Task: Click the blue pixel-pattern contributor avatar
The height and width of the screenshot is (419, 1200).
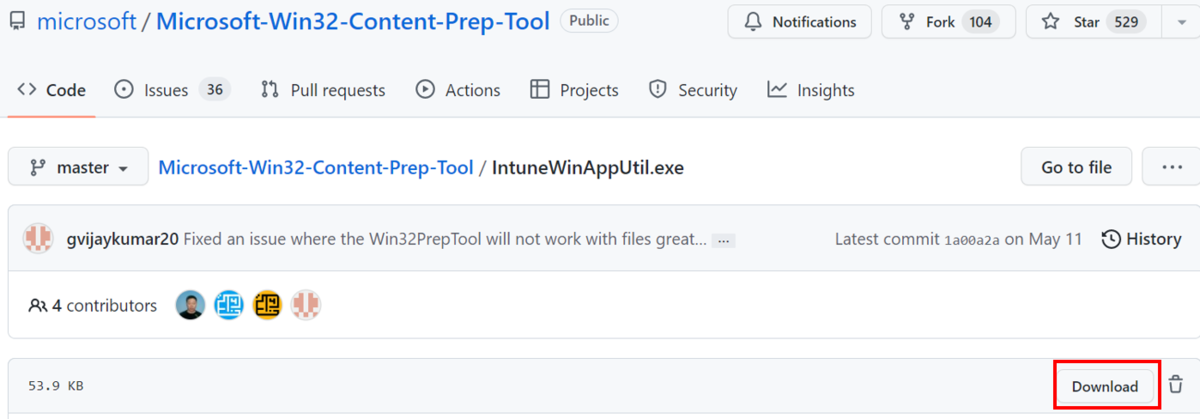Action: (229, 305)
